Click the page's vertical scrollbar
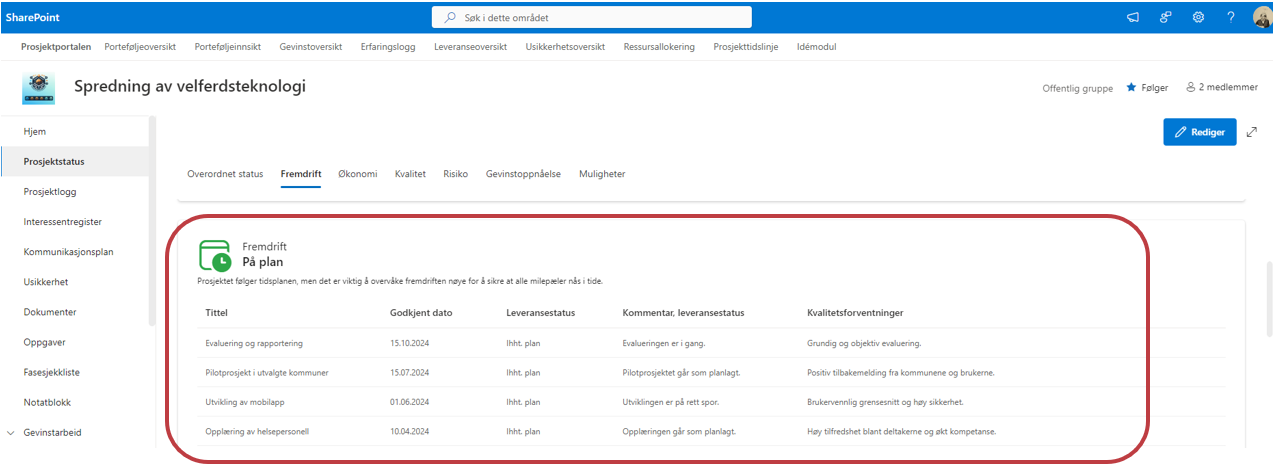 (x=1268, y=300)
